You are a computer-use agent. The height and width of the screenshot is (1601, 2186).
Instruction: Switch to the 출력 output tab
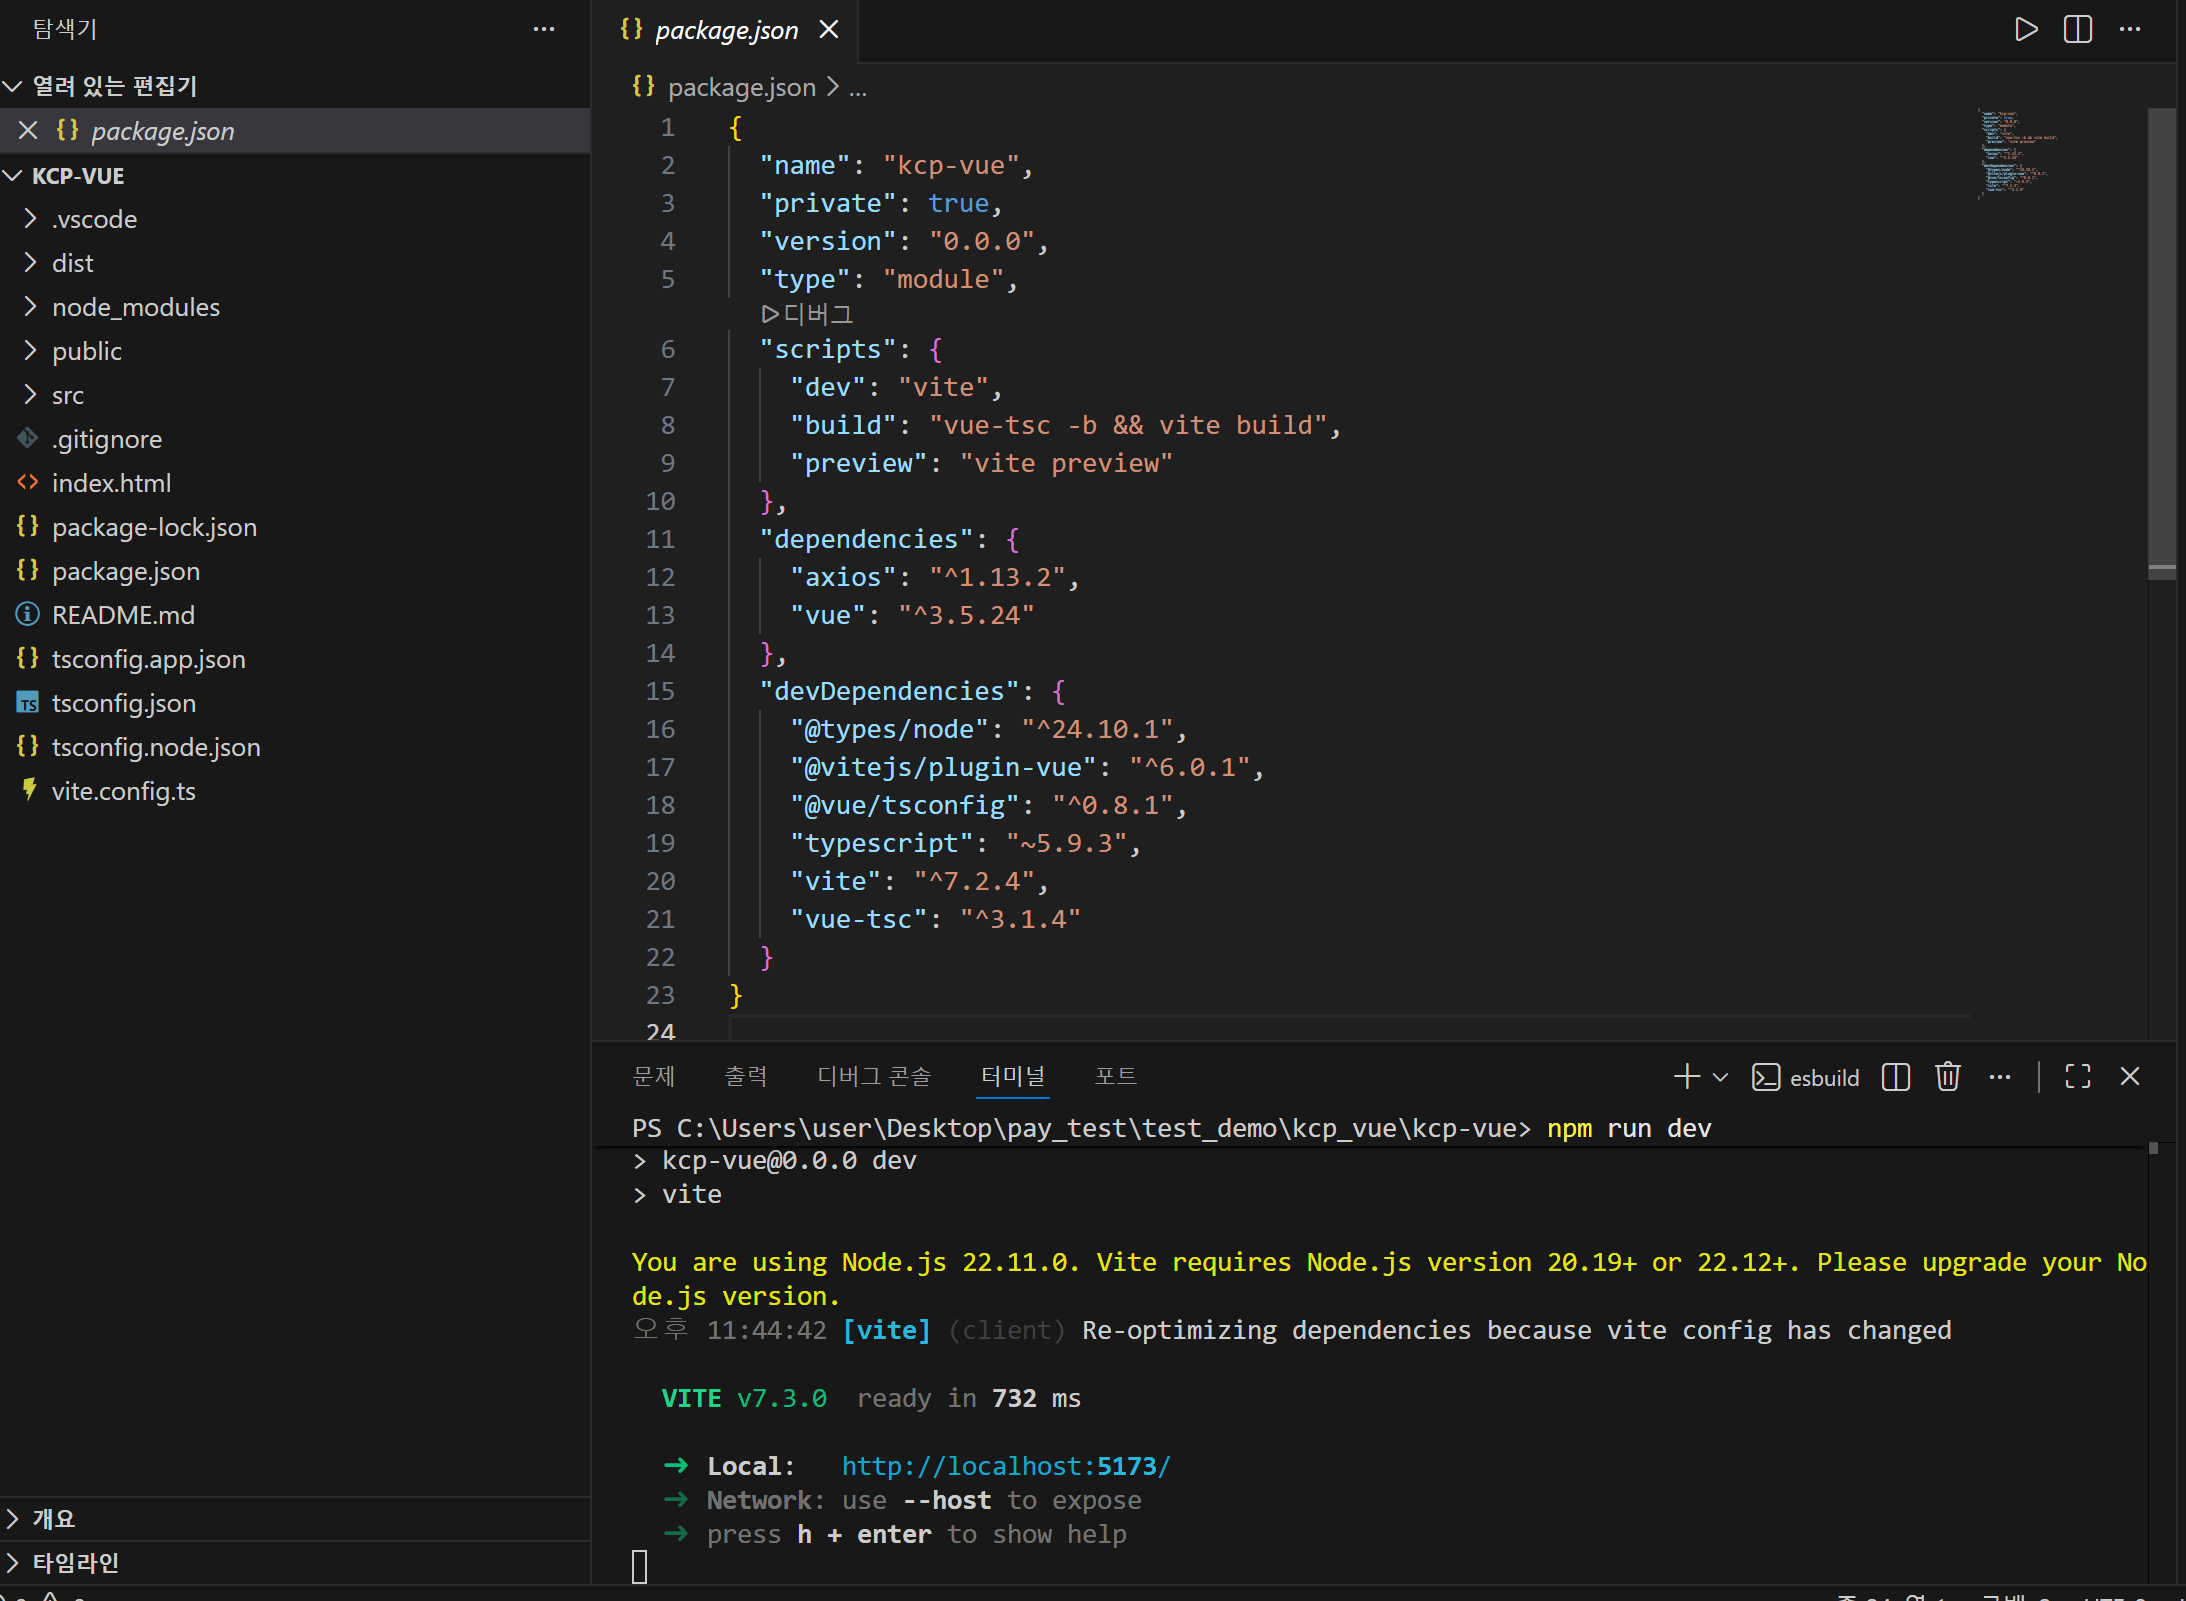pyautogui.click(x=745, y=1076)
